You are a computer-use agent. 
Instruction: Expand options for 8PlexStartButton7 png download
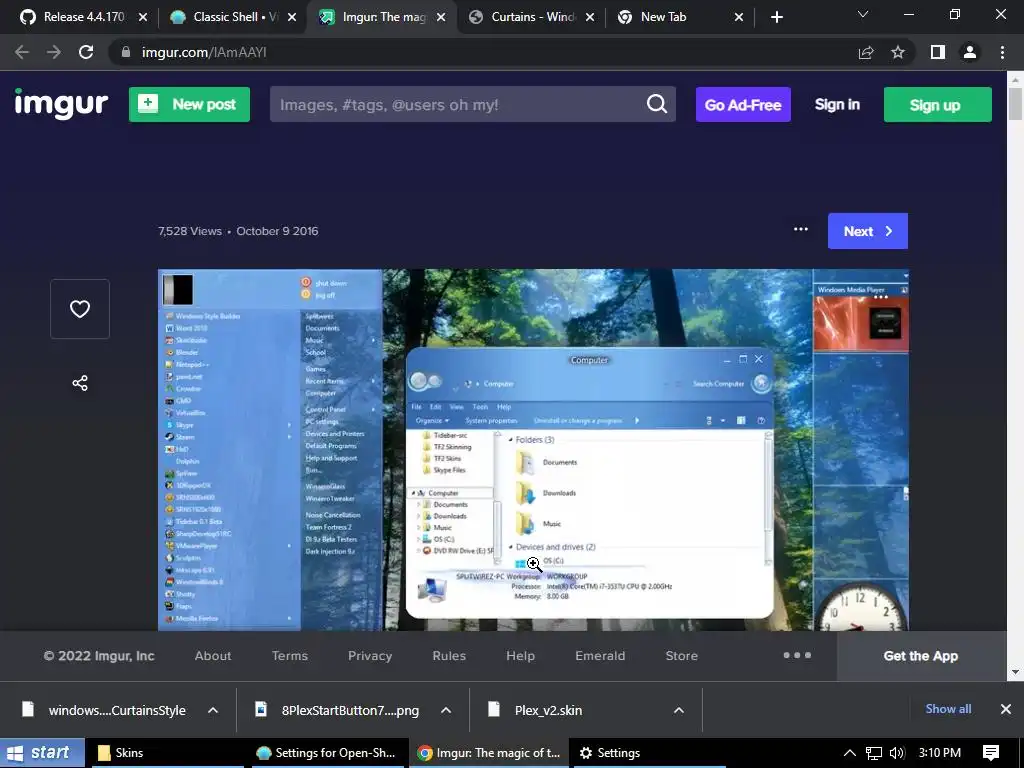[x=446, y=710]
